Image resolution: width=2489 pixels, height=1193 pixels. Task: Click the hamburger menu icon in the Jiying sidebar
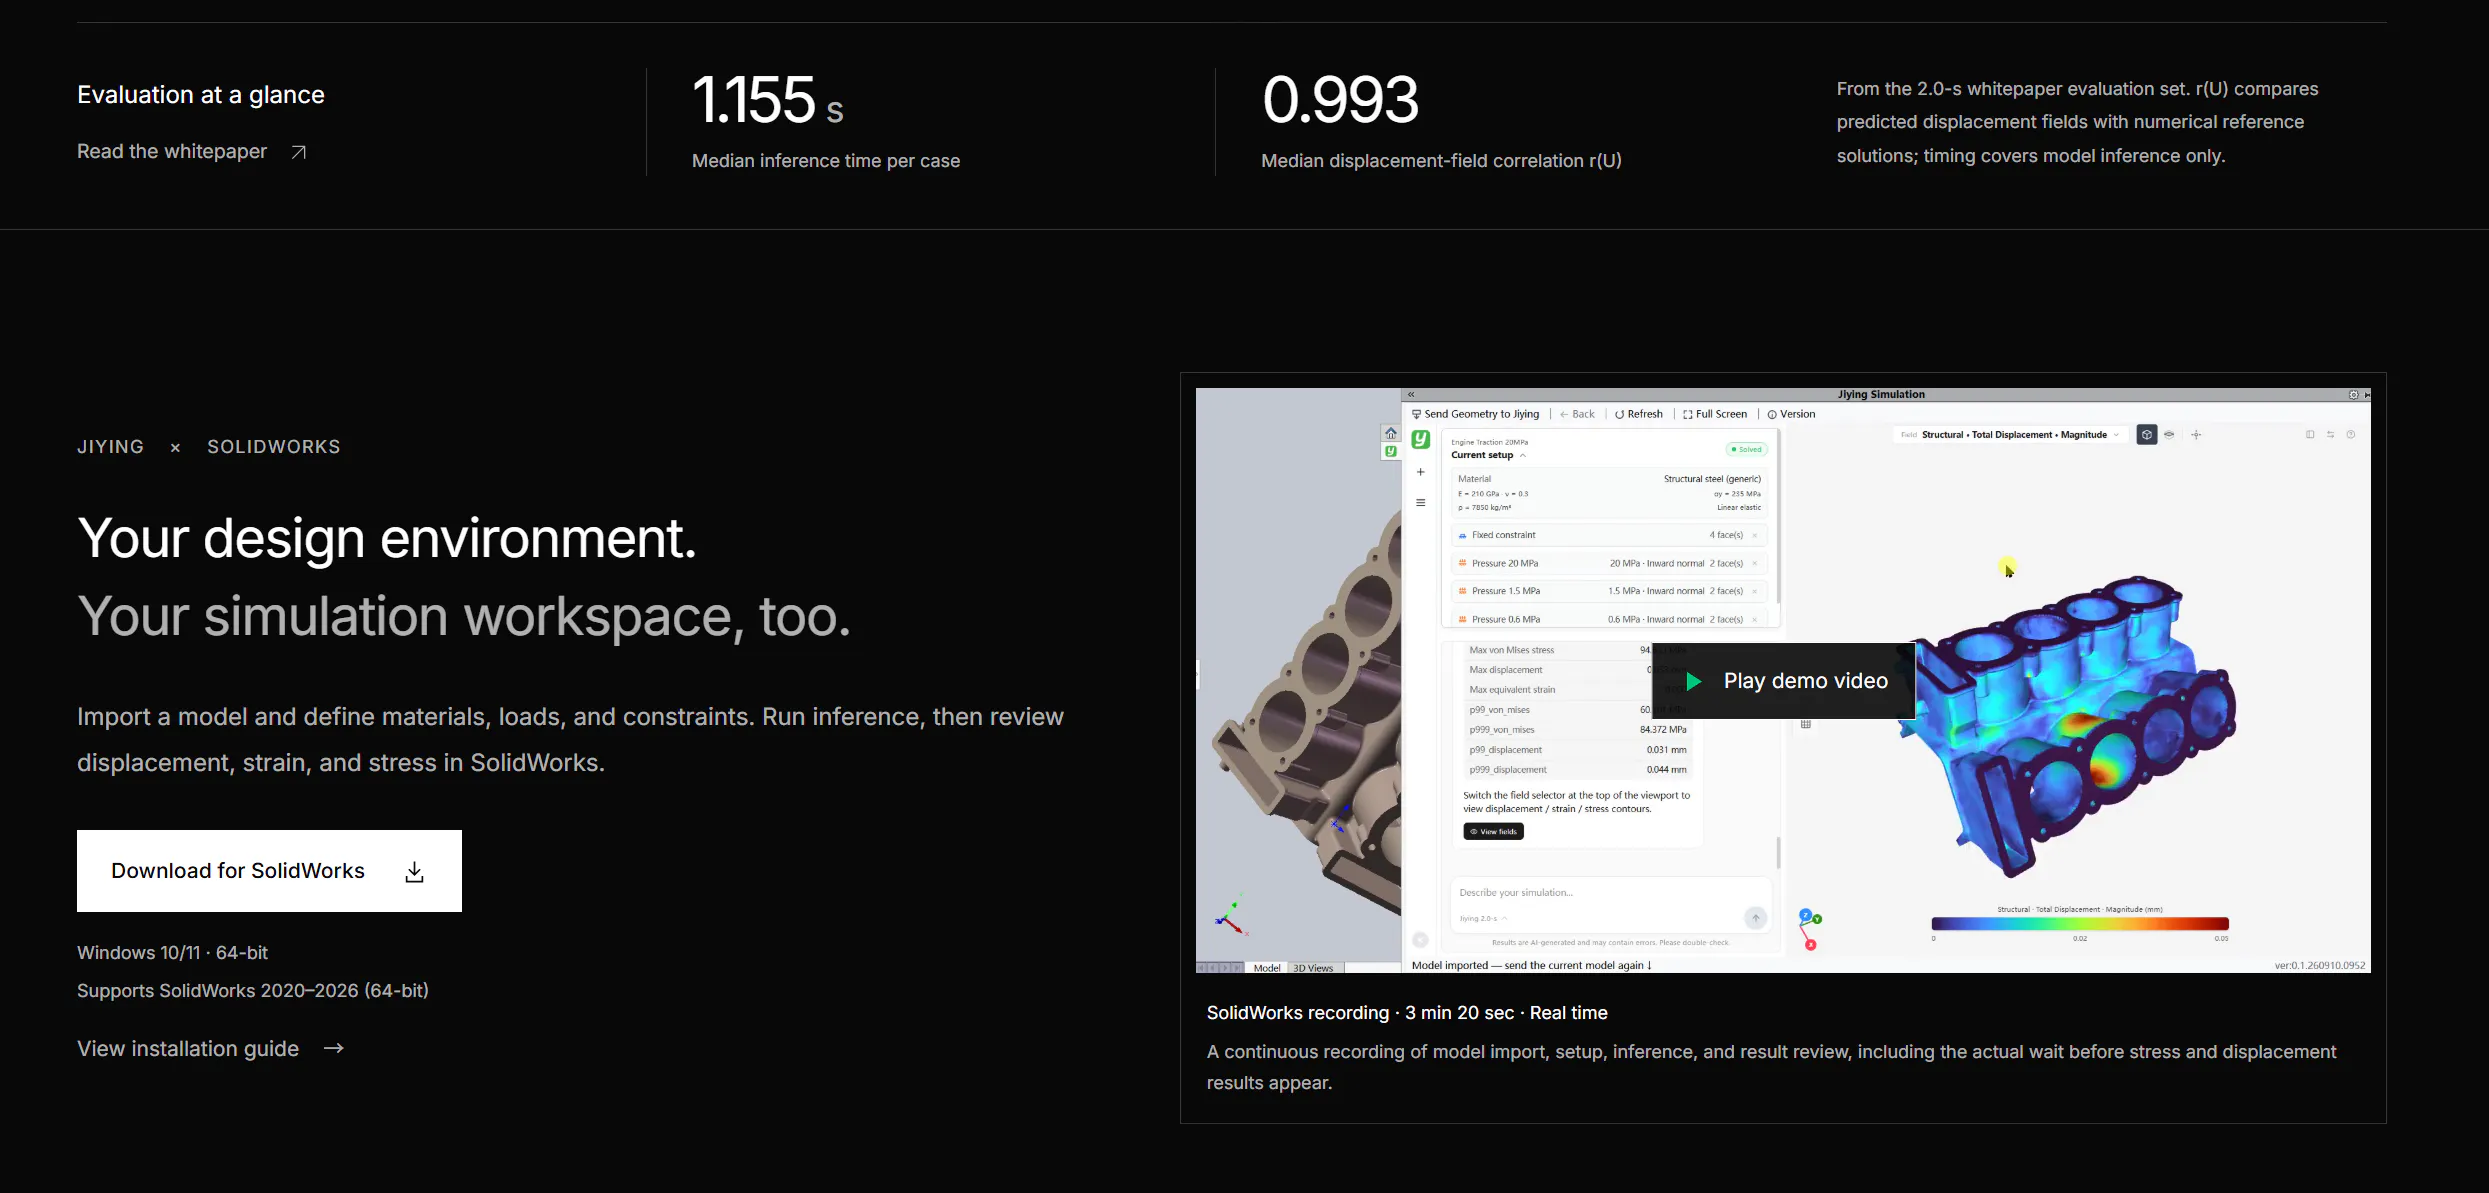pyautogui.click(x=1421, y=503)
